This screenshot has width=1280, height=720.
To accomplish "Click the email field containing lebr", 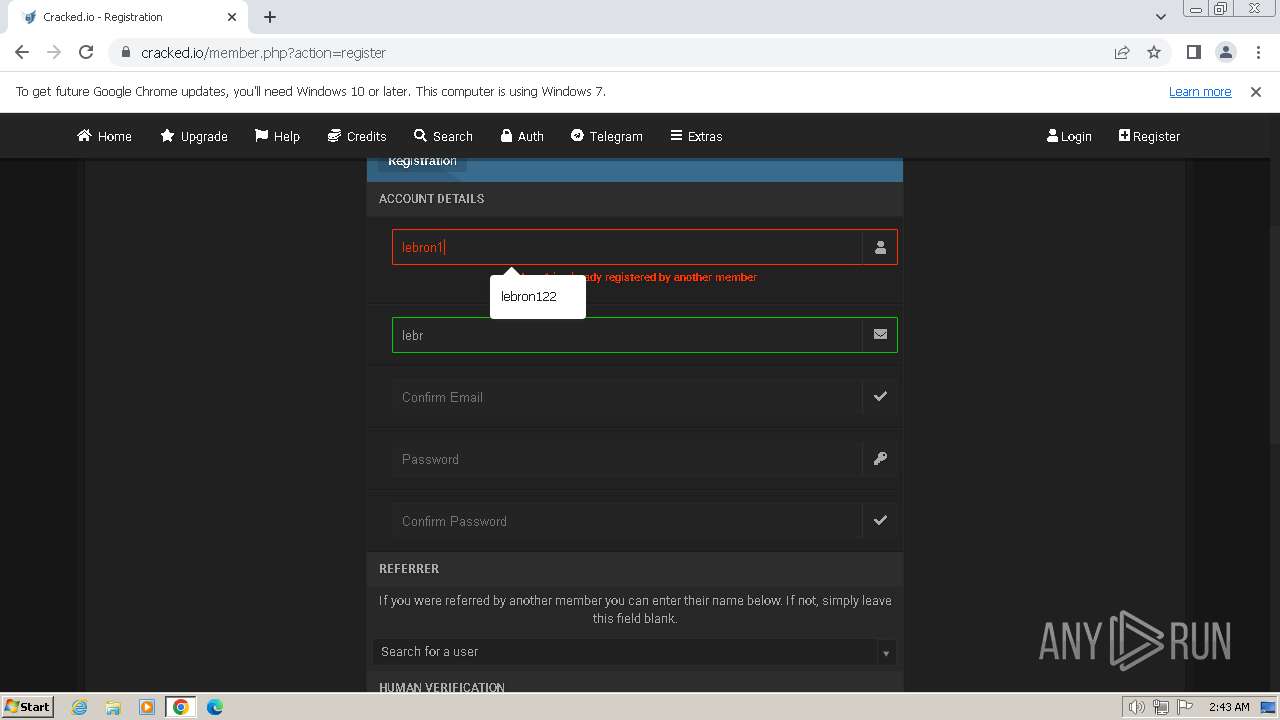I will point(627,335).
